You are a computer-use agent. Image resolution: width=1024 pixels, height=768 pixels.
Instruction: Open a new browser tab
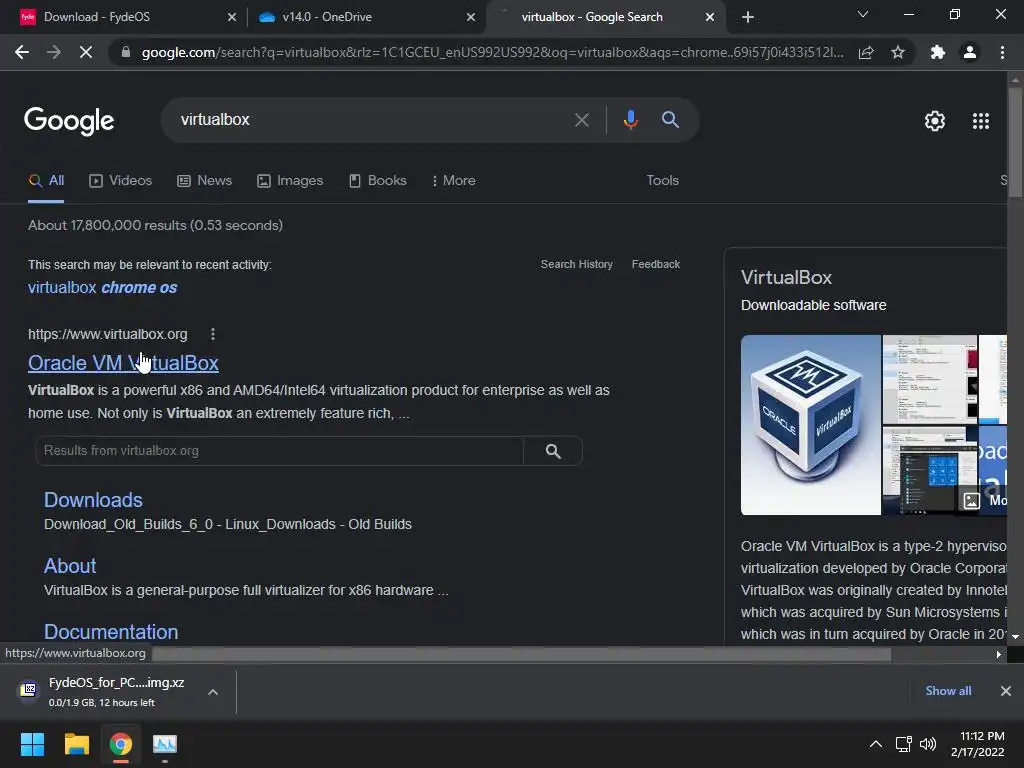pos(748,17)
